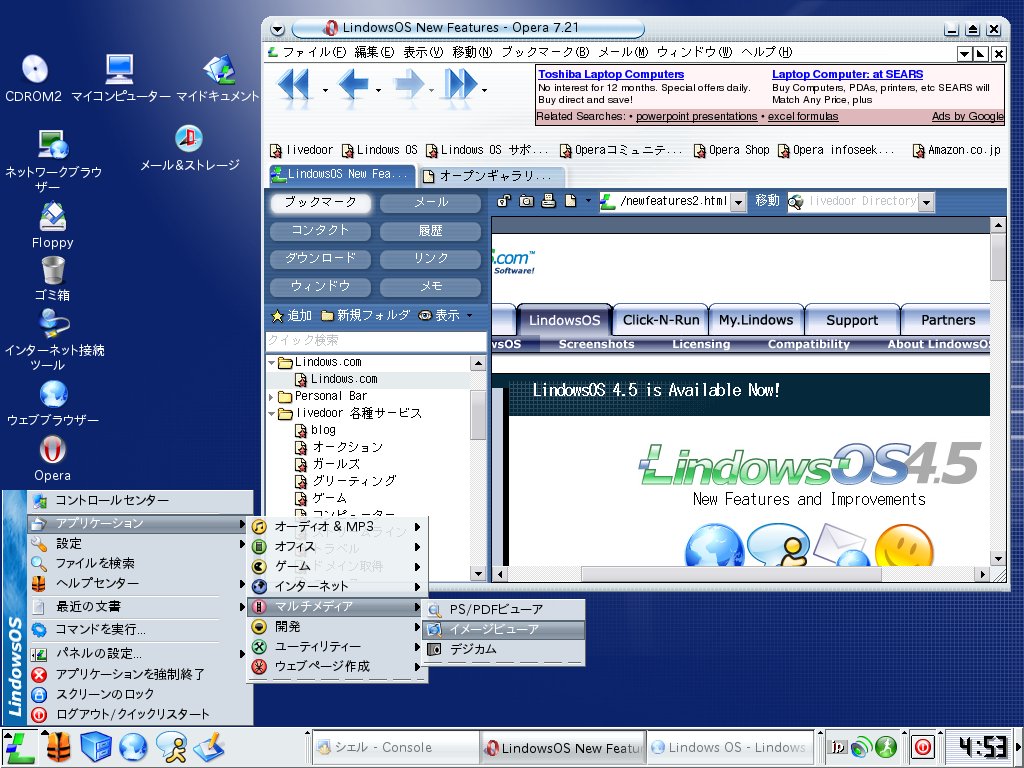The height and width of the screenshot is (768, 1024).
Task: Click the bookmarks panel vertical scrollbar
Action: tap(478, 468)
